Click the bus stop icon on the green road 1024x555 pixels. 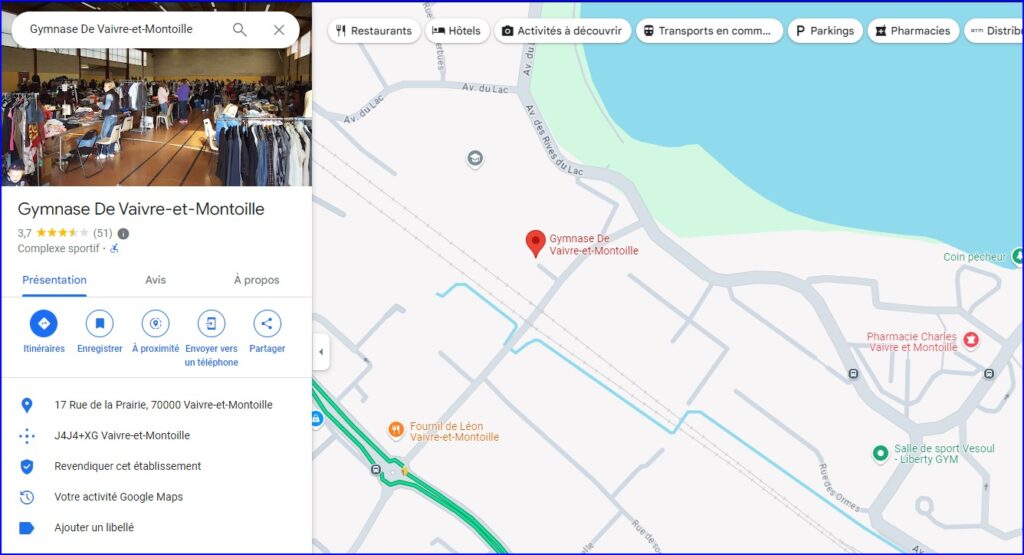(376, 469)
